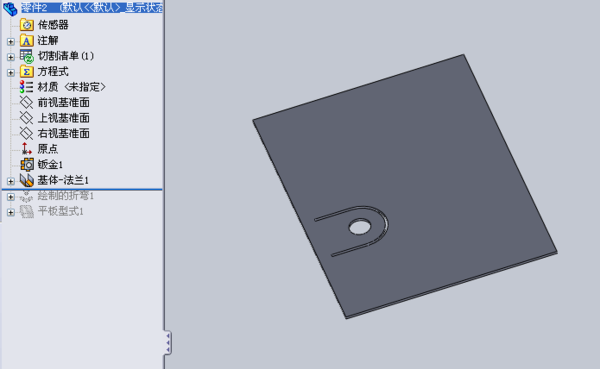The height and width of the screenshot is (369, 600).
Task: Click the blue rollback bar
Action: pos(82,189)
